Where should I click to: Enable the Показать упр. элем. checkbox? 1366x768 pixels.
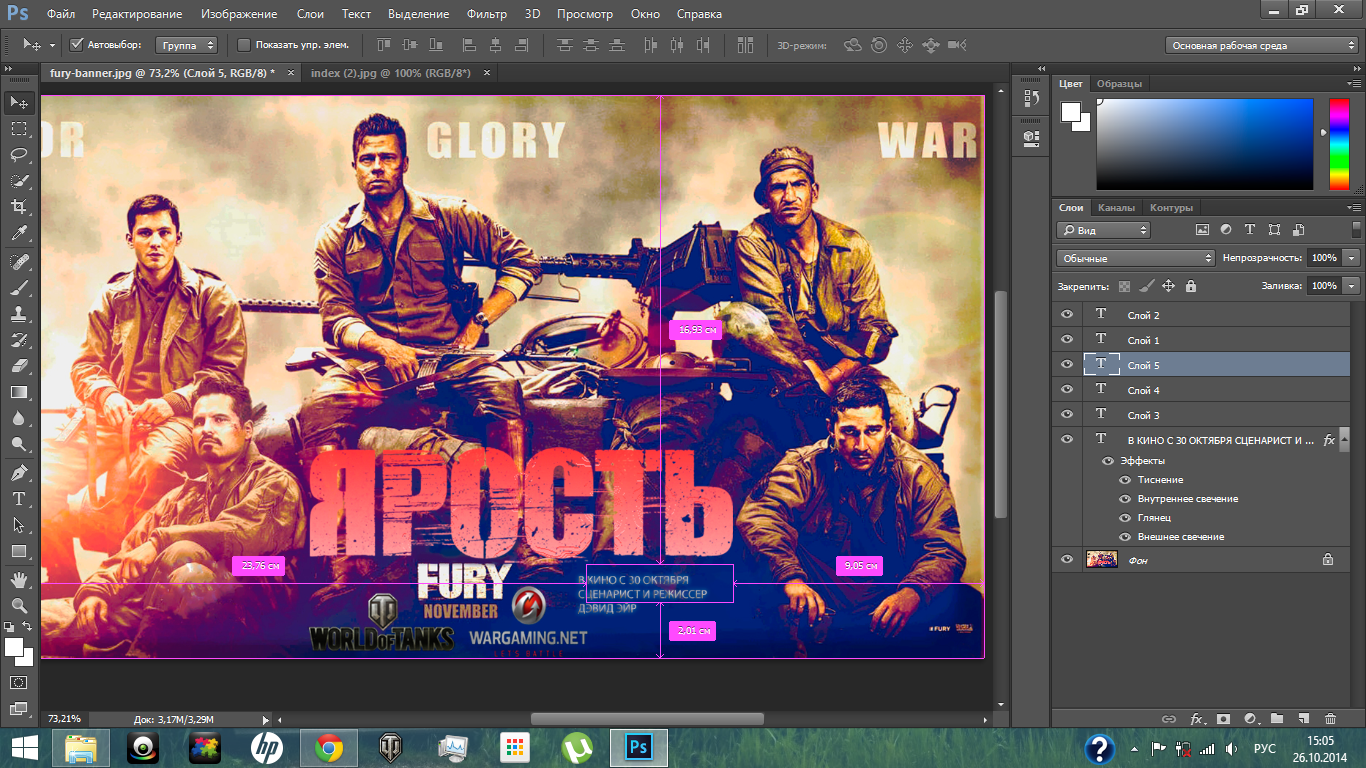coord(244,45)
